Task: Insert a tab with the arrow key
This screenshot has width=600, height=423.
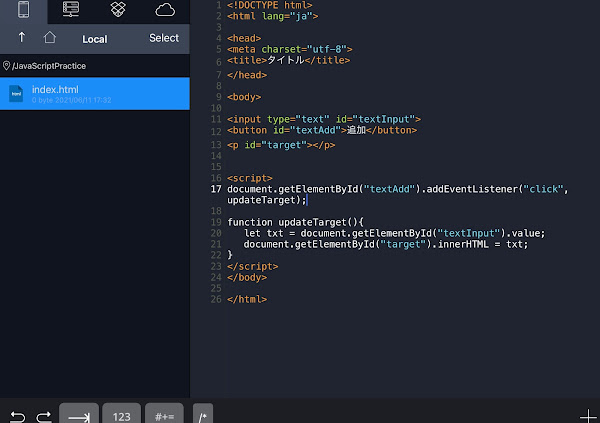Action: pyautogui.click(x=79, y=414)
